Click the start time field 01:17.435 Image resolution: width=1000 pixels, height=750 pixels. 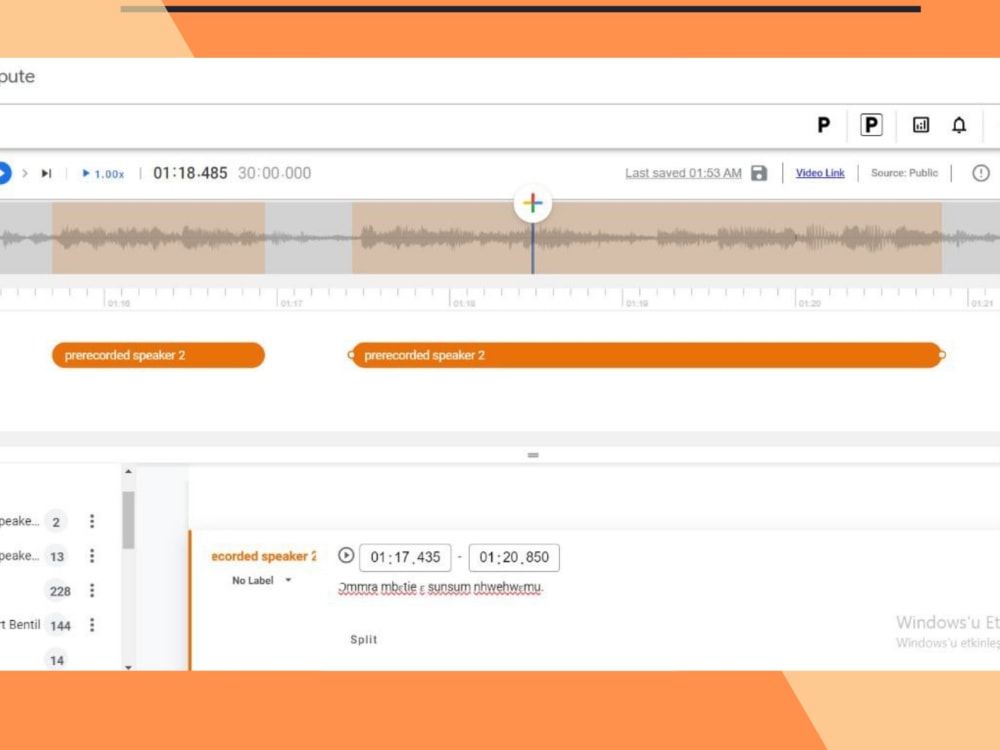pos(405,557)
